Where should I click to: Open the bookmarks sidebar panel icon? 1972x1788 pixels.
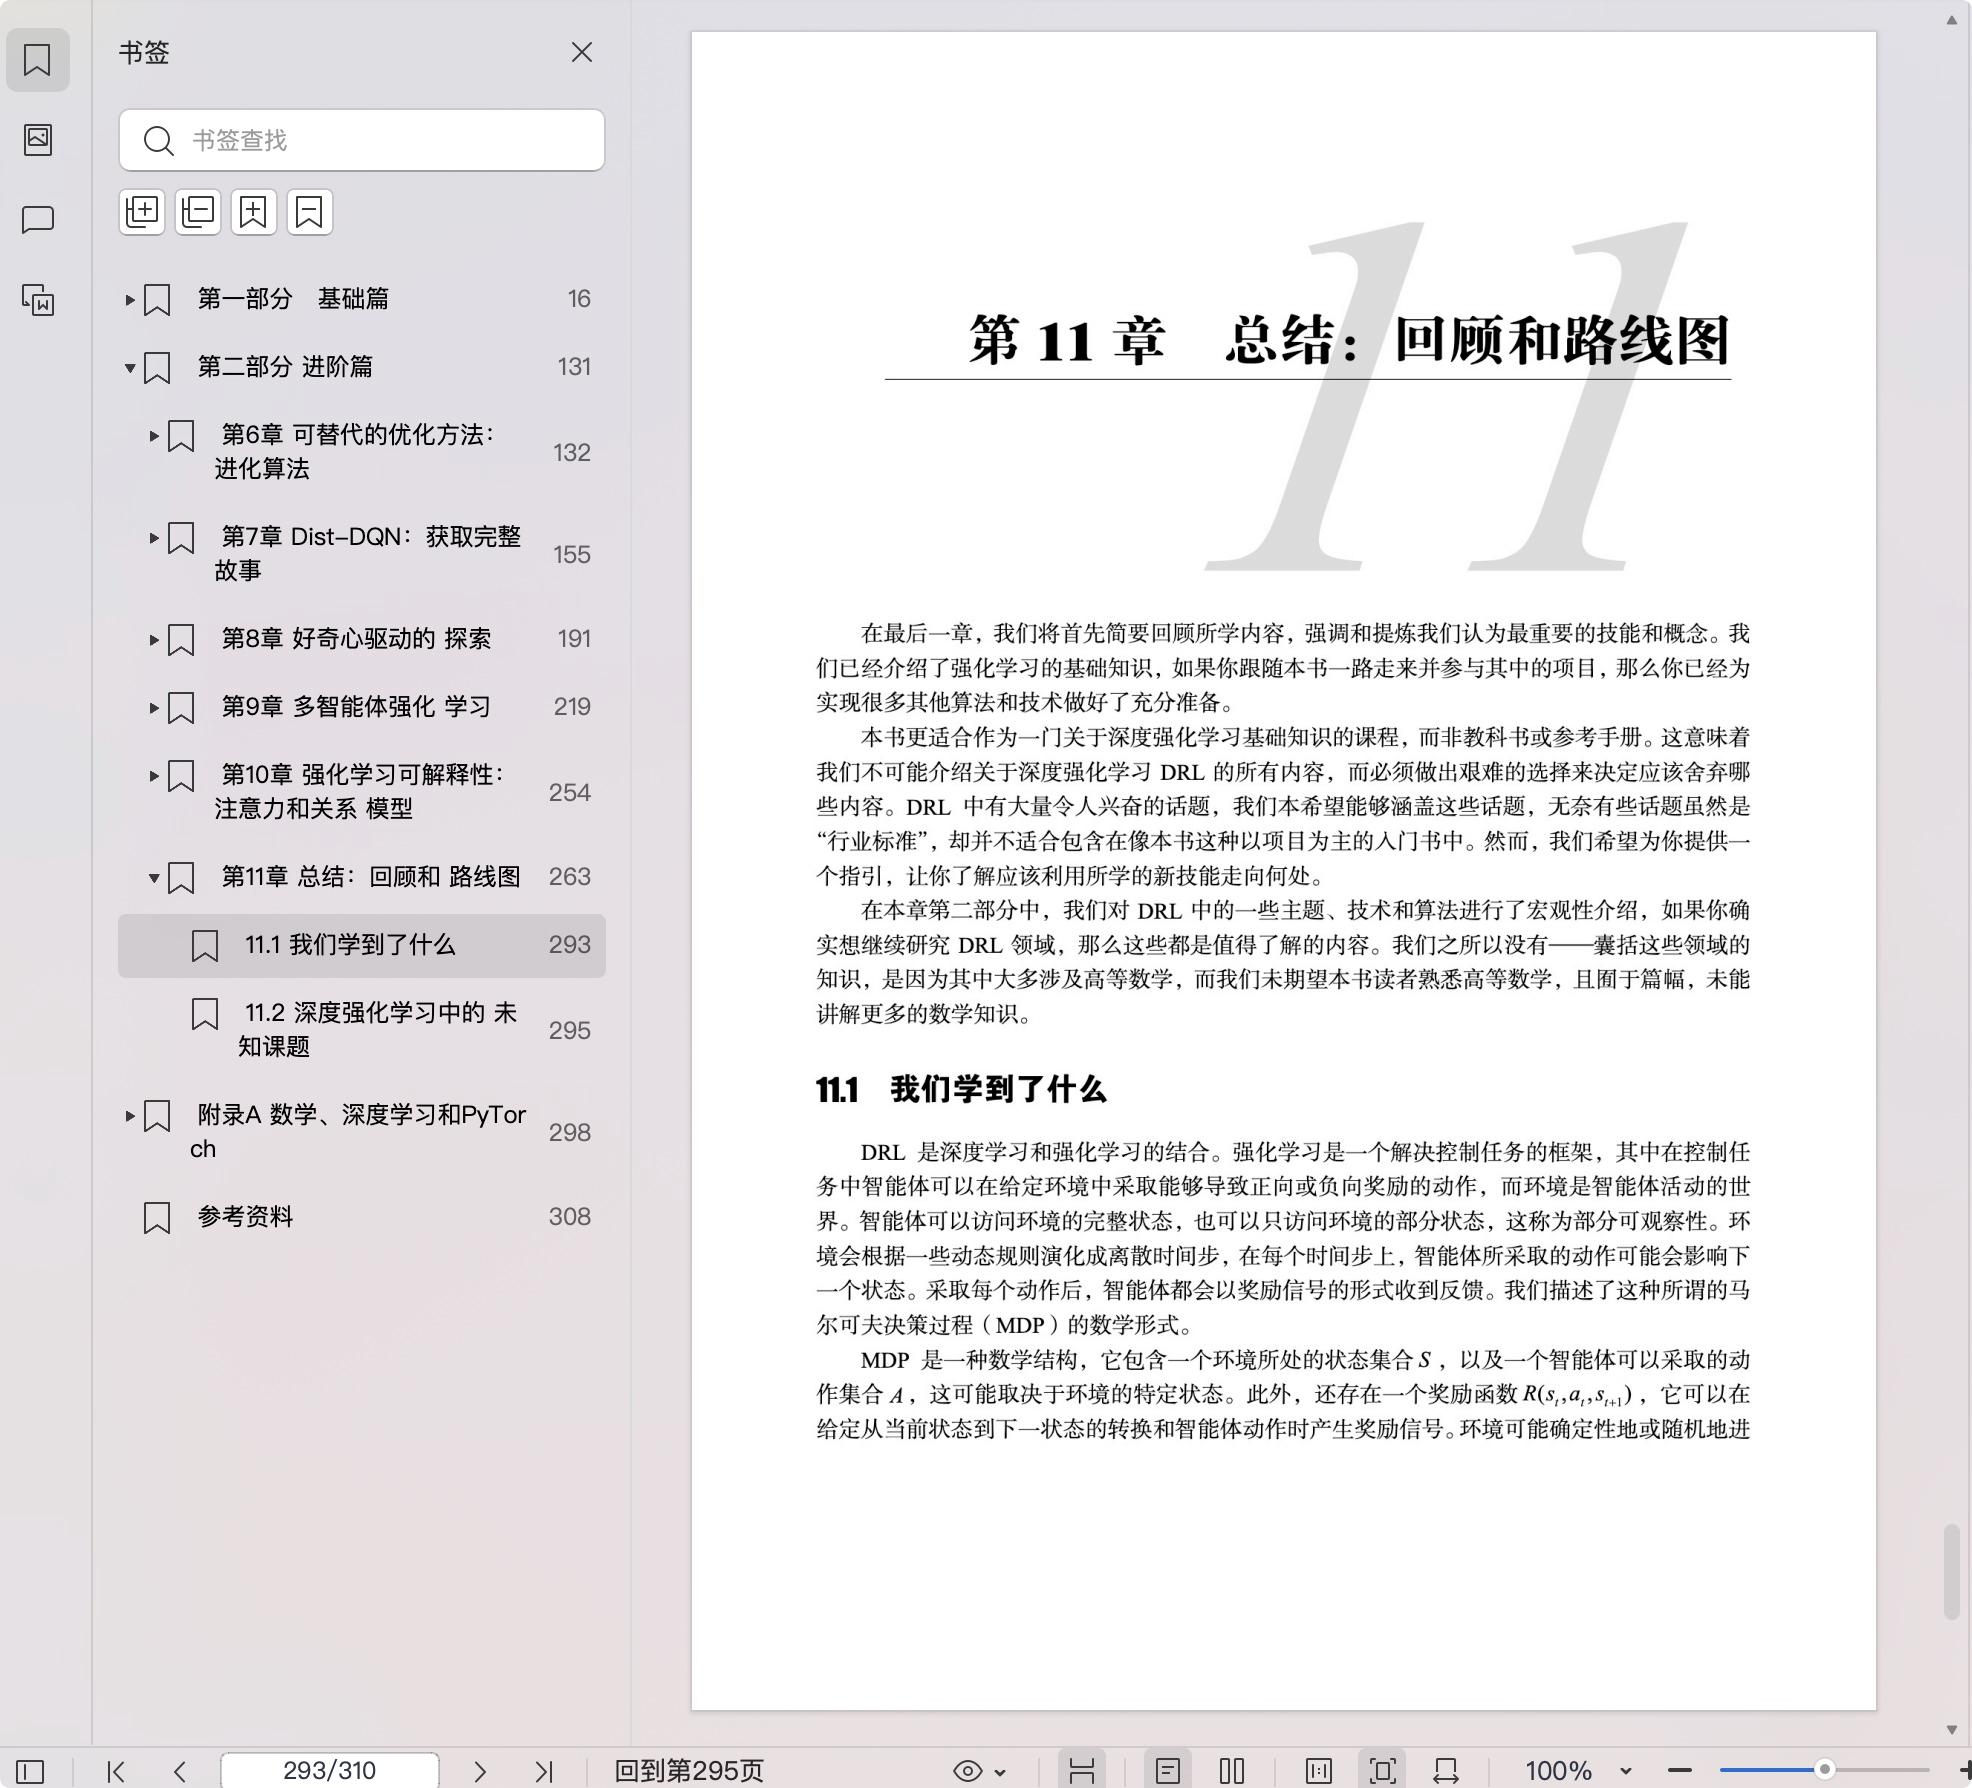tap(37, 59)
